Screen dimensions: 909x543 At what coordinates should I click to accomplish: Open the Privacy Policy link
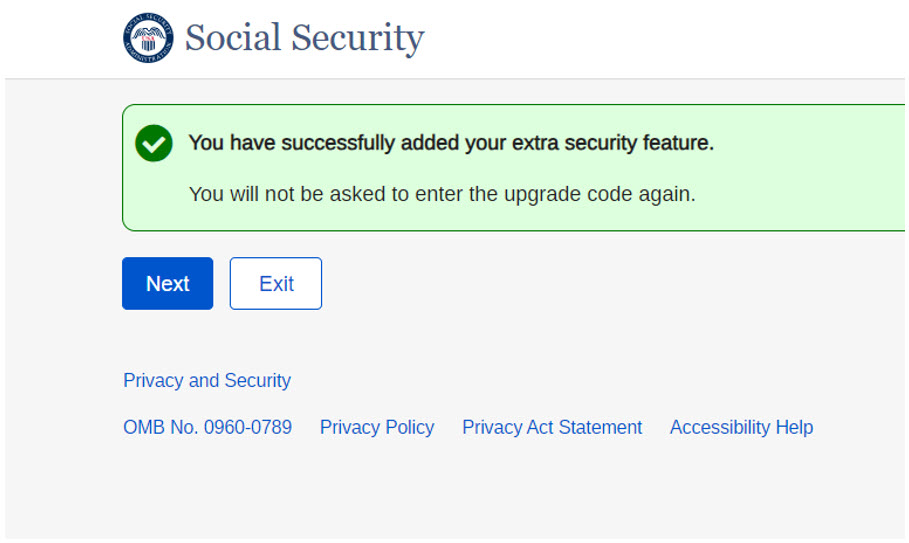377,428
